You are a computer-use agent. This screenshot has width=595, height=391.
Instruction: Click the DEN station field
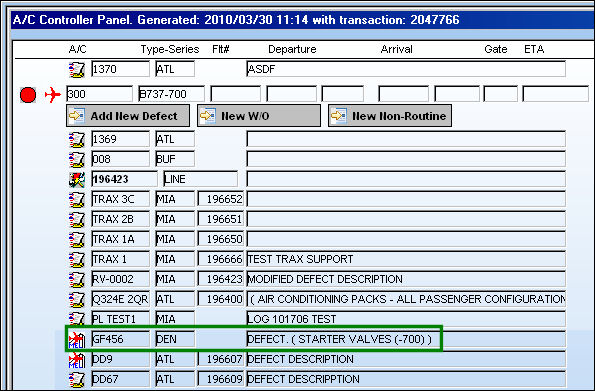coord(175,339)
